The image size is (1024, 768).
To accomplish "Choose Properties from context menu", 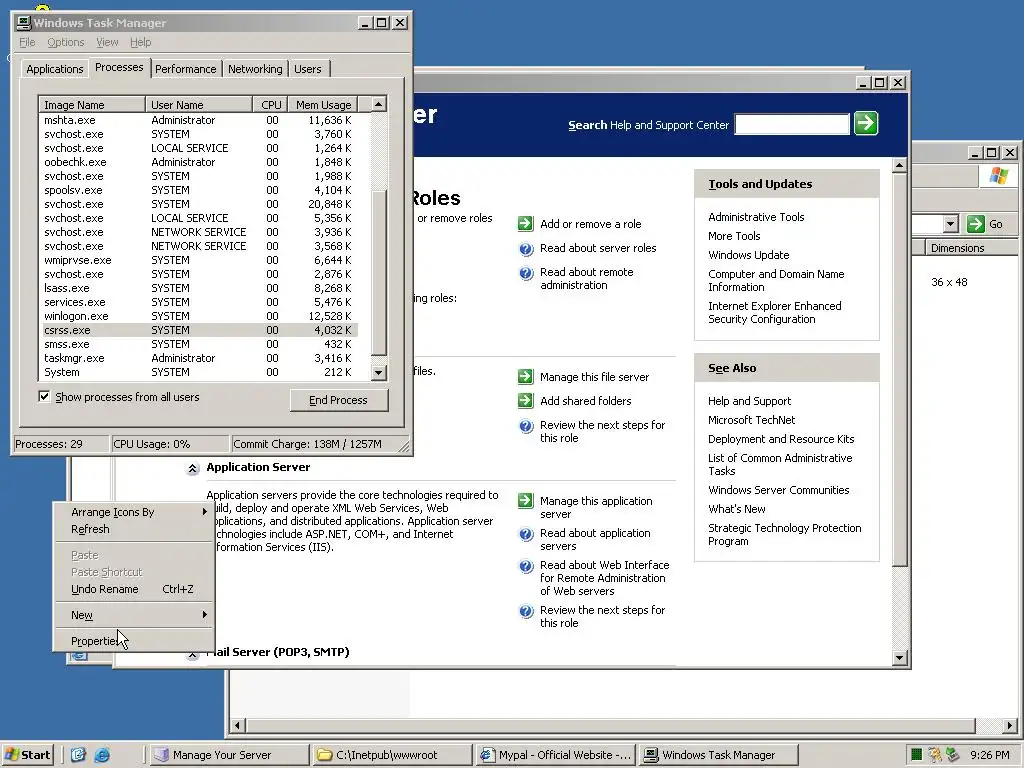I will (133, 641).
